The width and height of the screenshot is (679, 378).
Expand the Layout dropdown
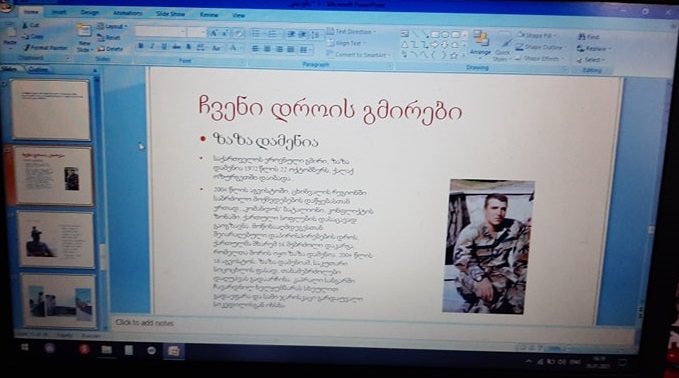click(112, 26)
